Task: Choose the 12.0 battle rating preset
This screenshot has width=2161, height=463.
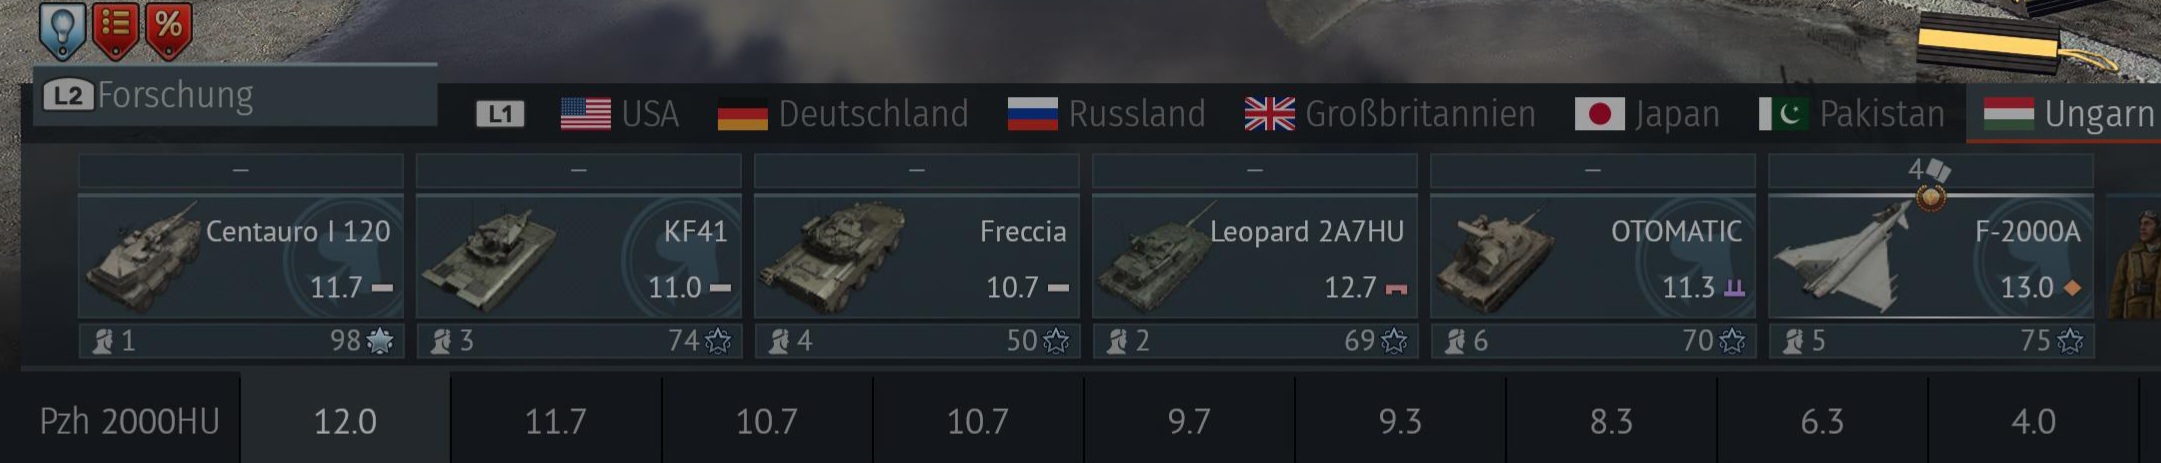Action: click(345, 420)
